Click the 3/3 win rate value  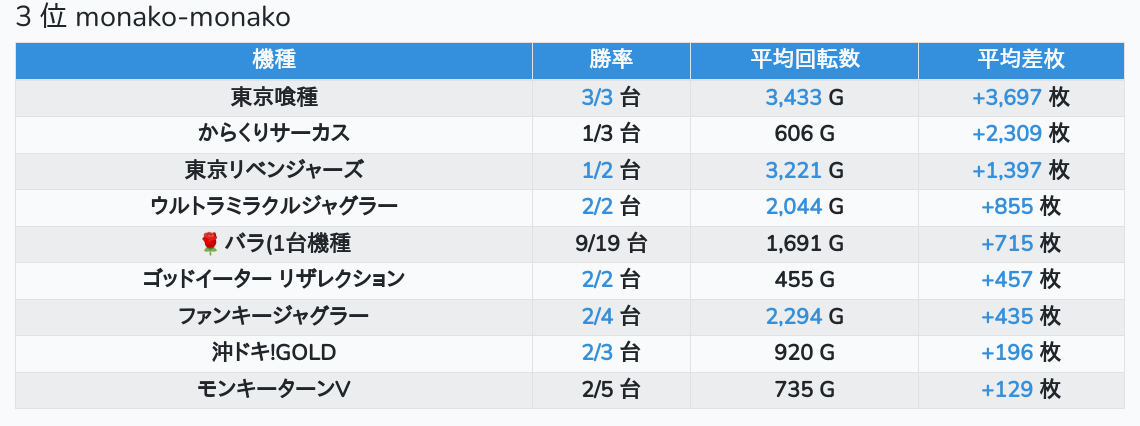pyautogui.click(x=597, y=97)
